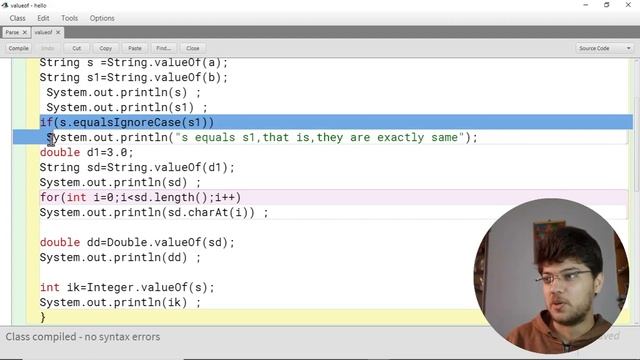Image resolution: width=640 pixels, height=360 pixels.
Task: Click the line 'System.out.println(ik) ;'
Action: pos(120,303)
